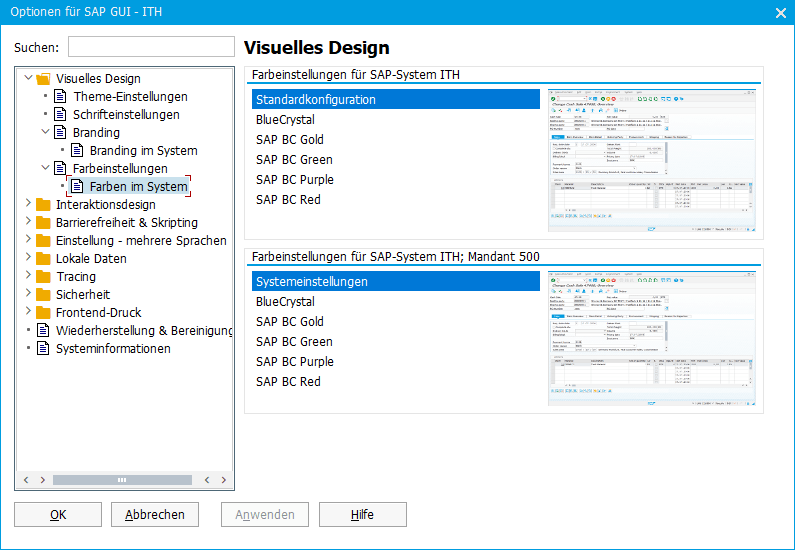The width and height of the screenshot is (795, 550).
Task: Expand the Sicherheit node
Action: tap(28, 294)
